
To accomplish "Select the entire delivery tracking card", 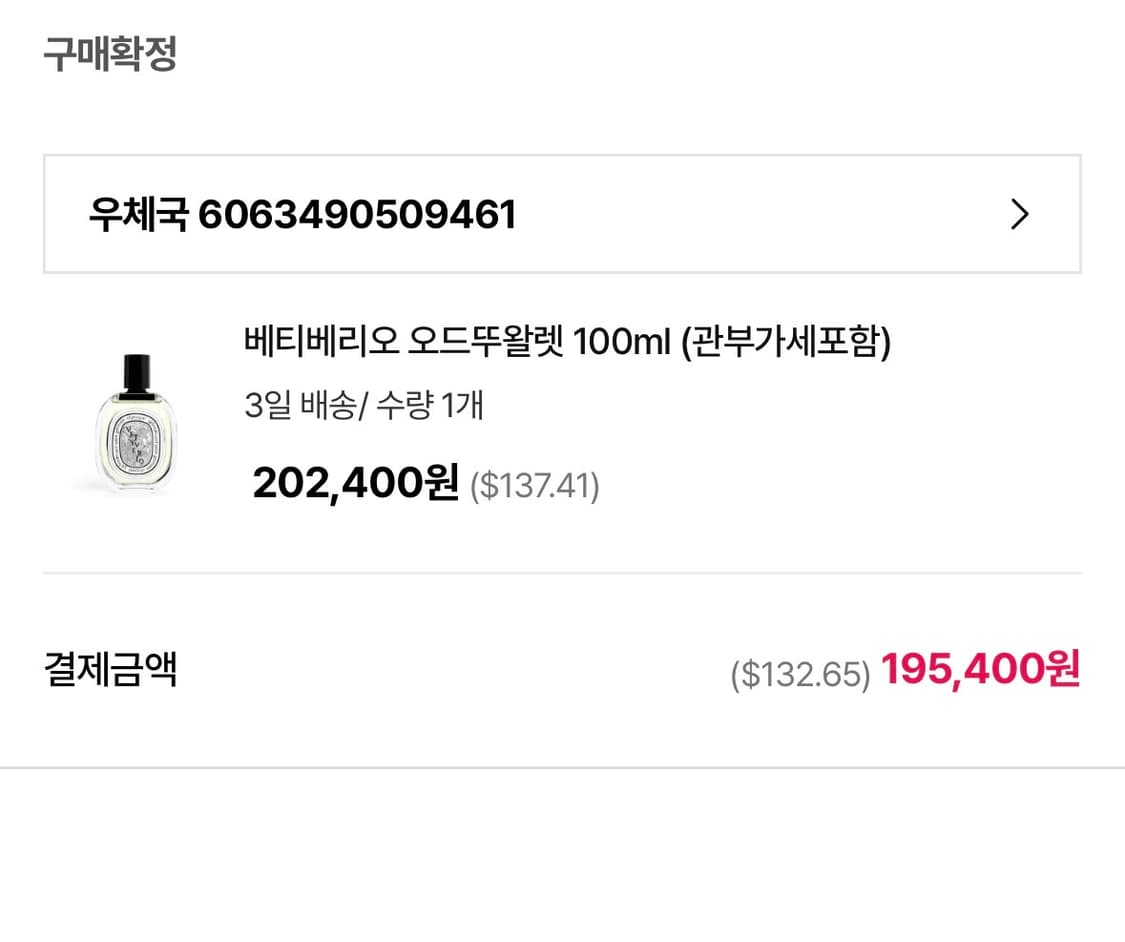I will coord(560,213).
